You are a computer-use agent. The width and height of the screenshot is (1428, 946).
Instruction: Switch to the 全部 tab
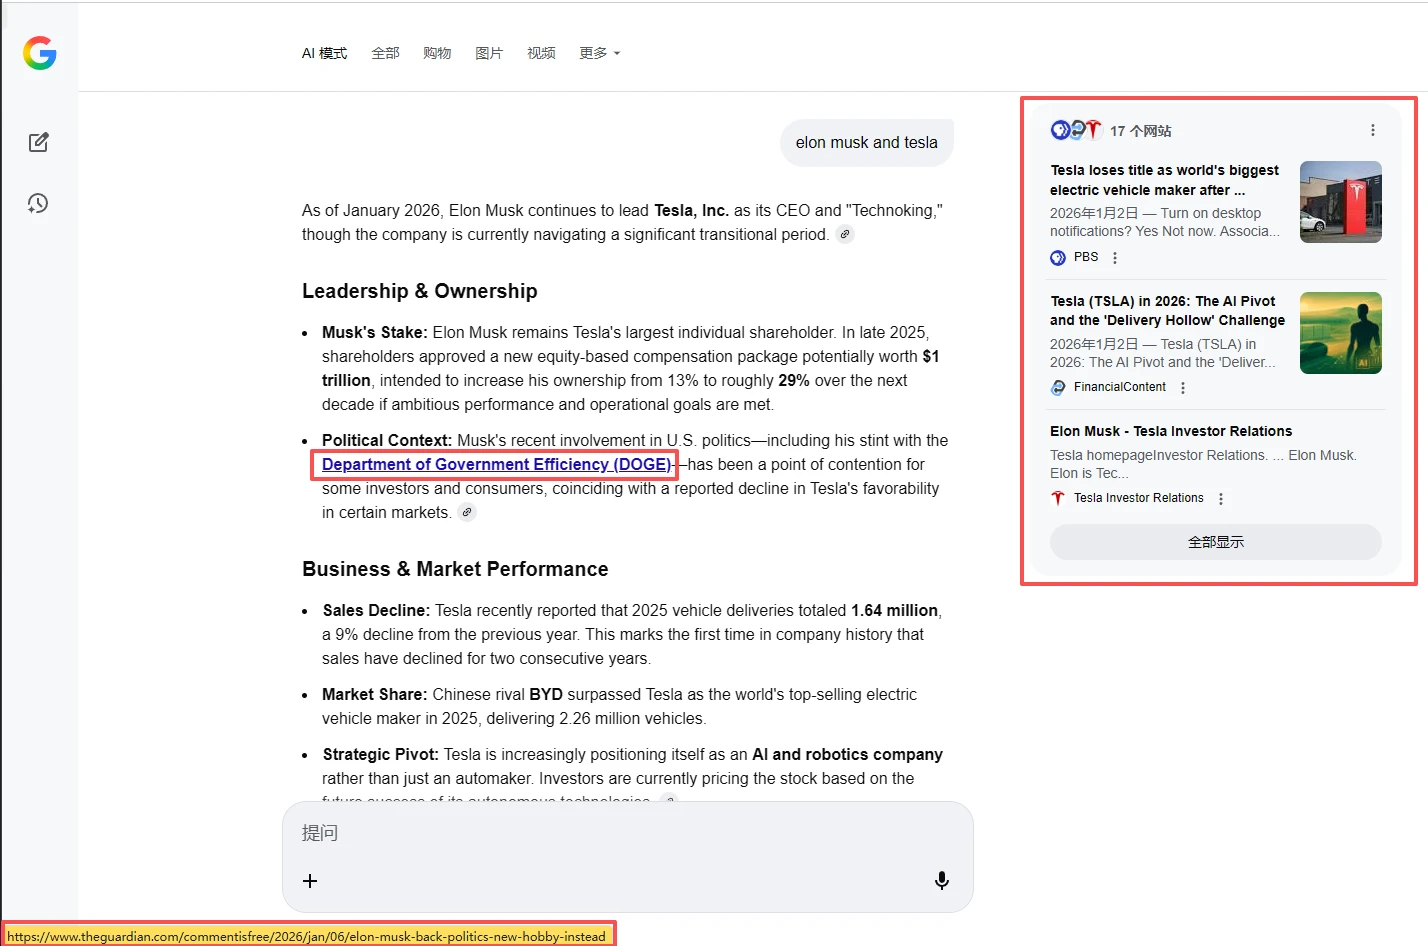[x=385, y=53]
